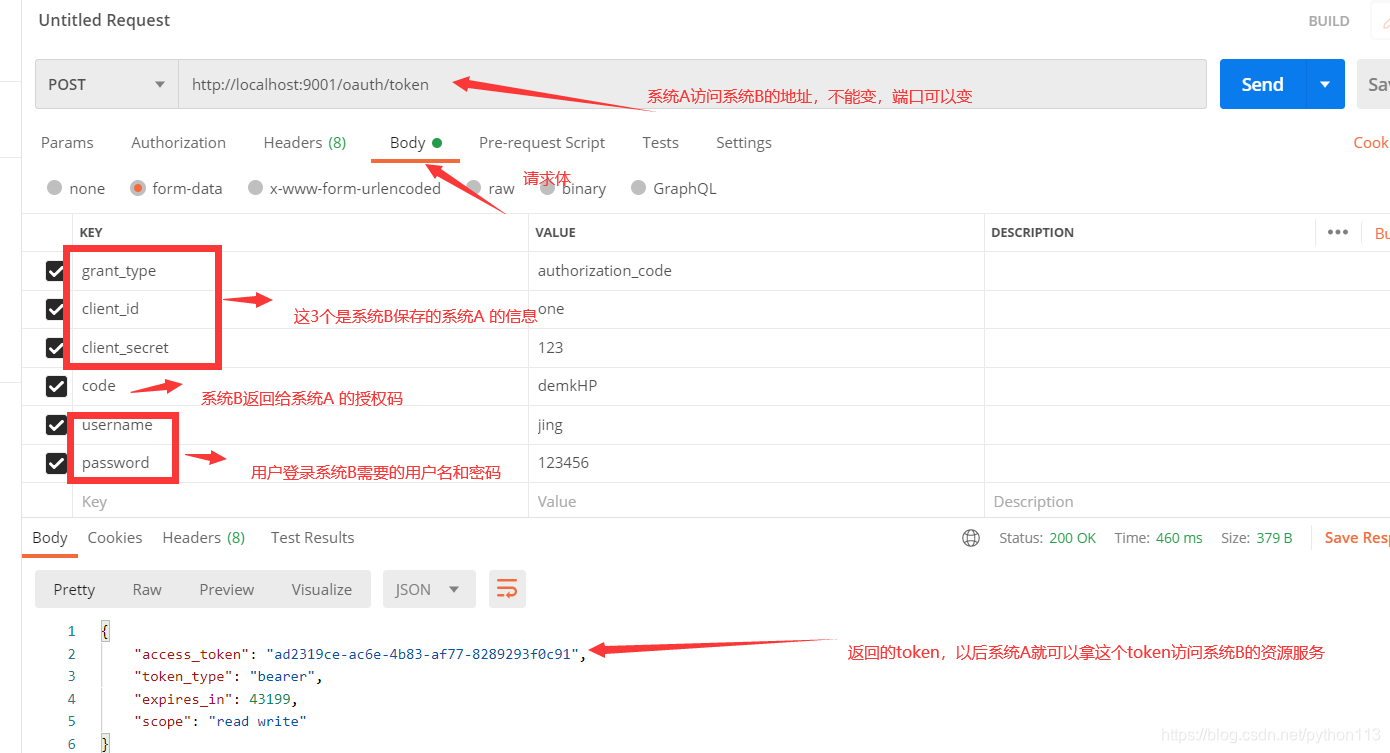
Task: Select x-www-form-urlencoded body type
Action: [256, 188]
